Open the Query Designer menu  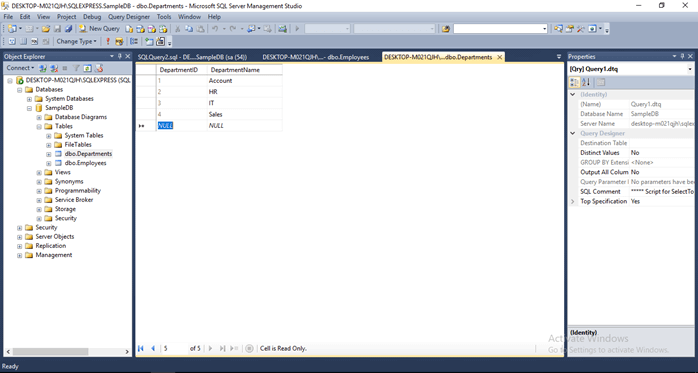(x=129, y=16)
